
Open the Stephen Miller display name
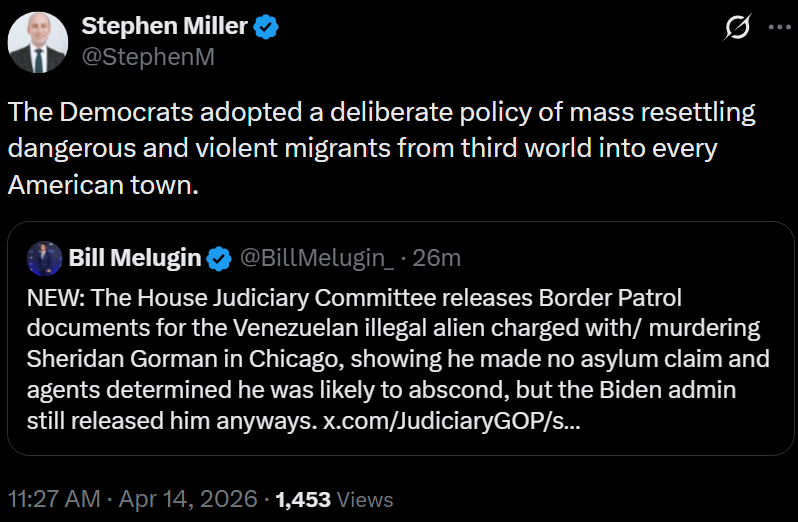[x=163, y=27]
